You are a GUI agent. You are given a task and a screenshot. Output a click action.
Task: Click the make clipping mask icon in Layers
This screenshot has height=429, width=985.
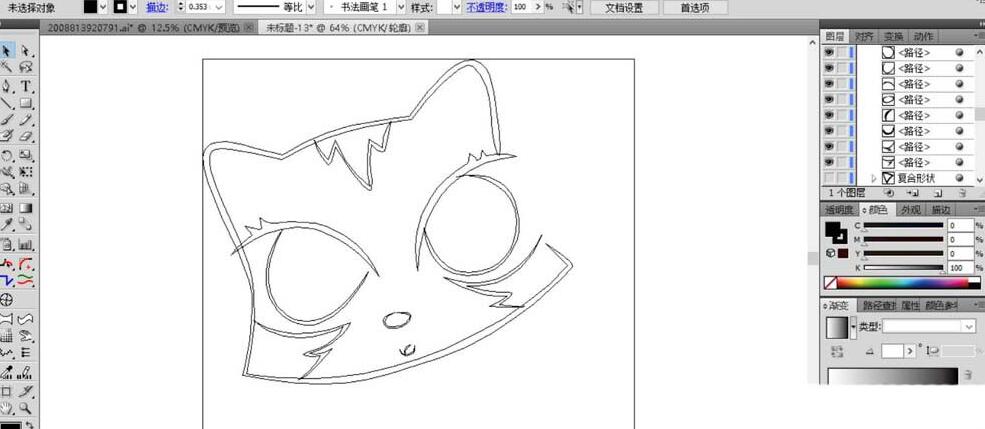(889, 193)
